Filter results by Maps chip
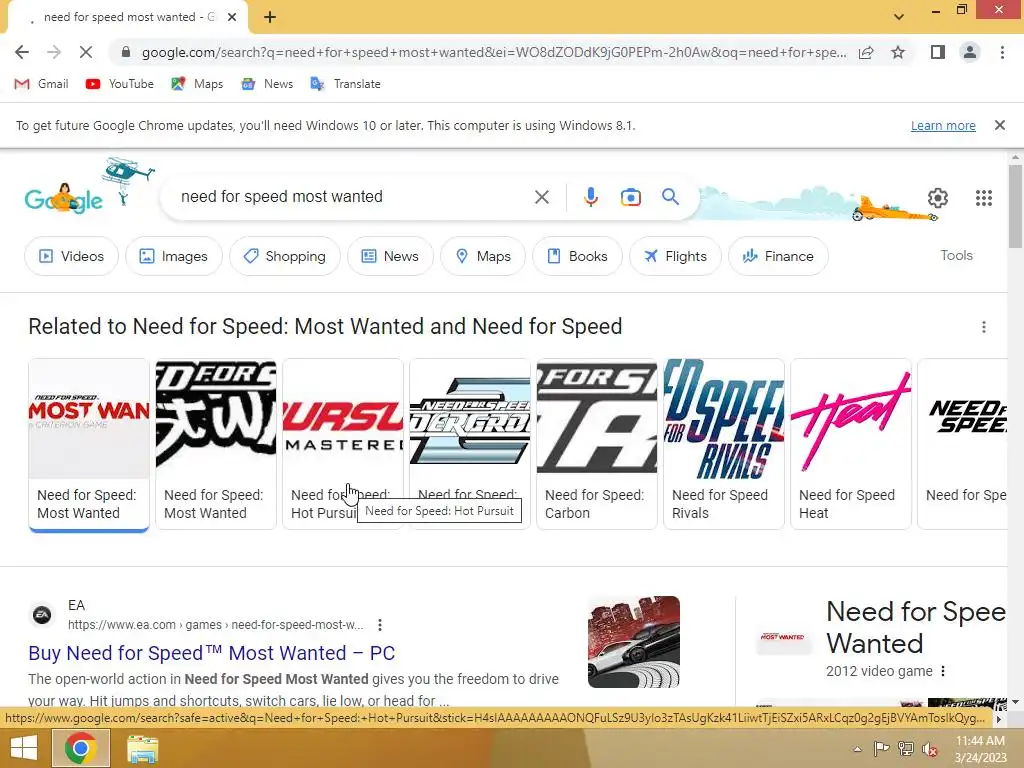 pos(483,256)
